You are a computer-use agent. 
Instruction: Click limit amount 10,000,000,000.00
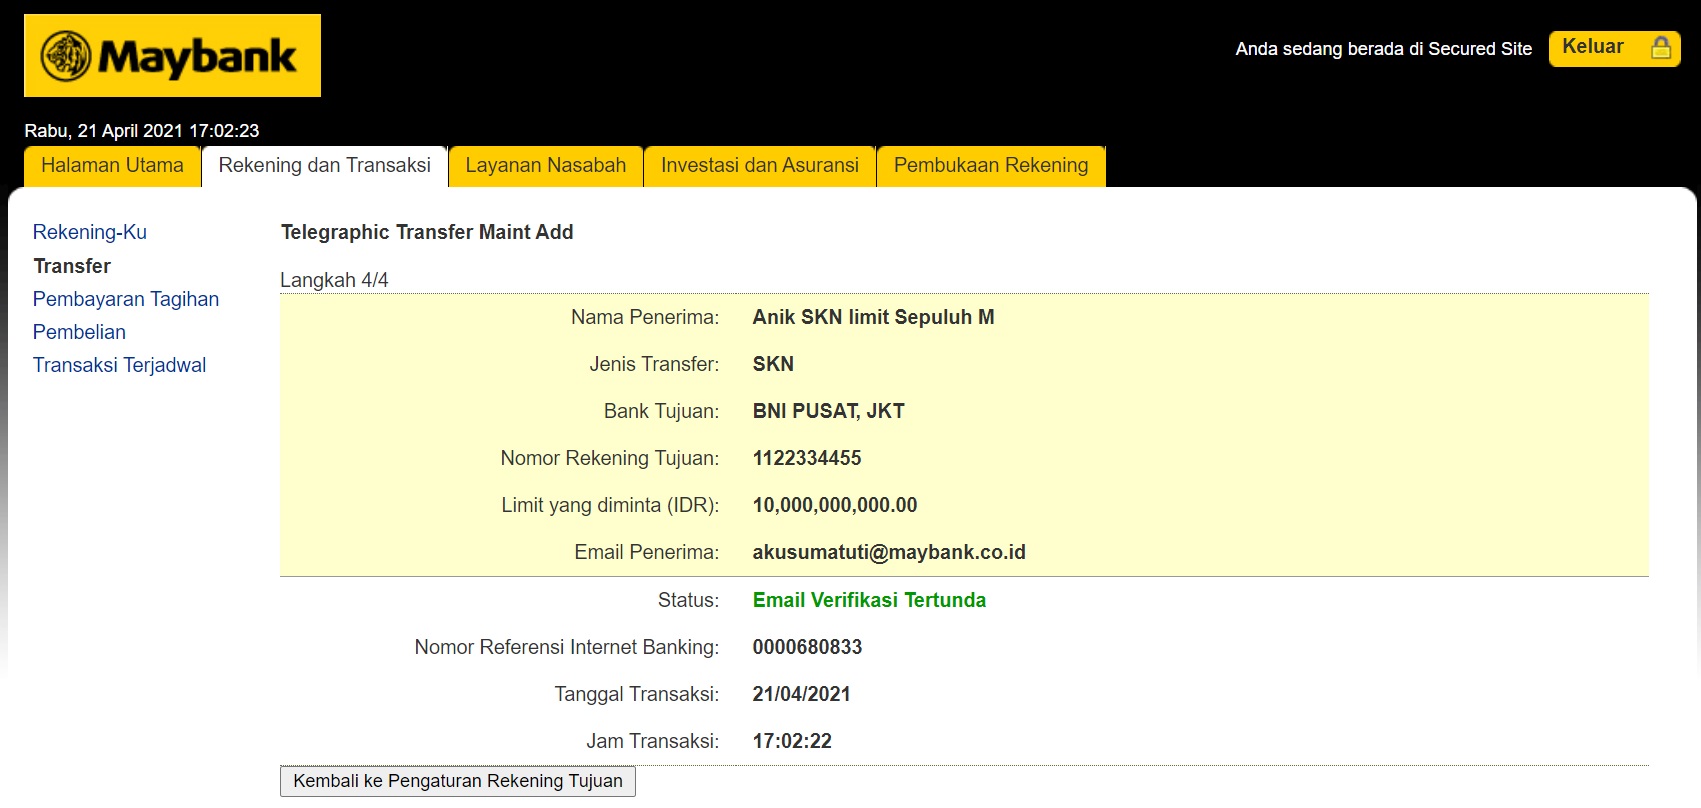coord(835,505)
